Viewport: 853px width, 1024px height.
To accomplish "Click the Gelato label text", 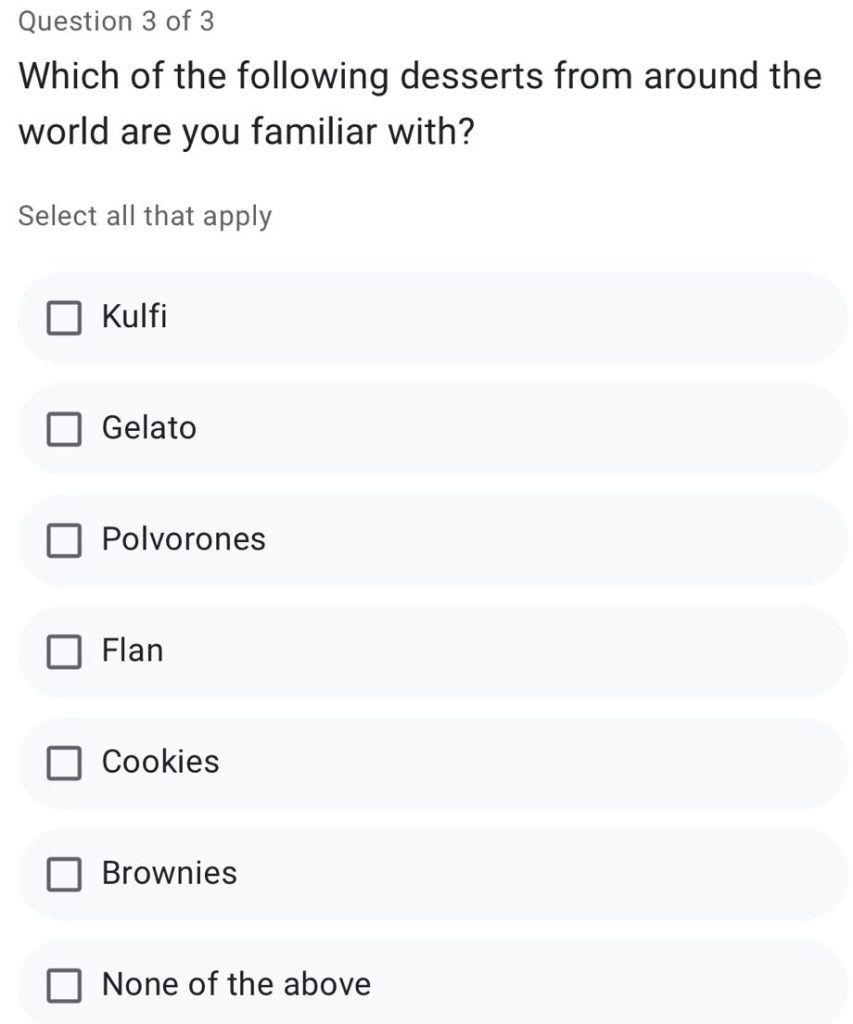I will pyautogui.click(x=149, y=428).
